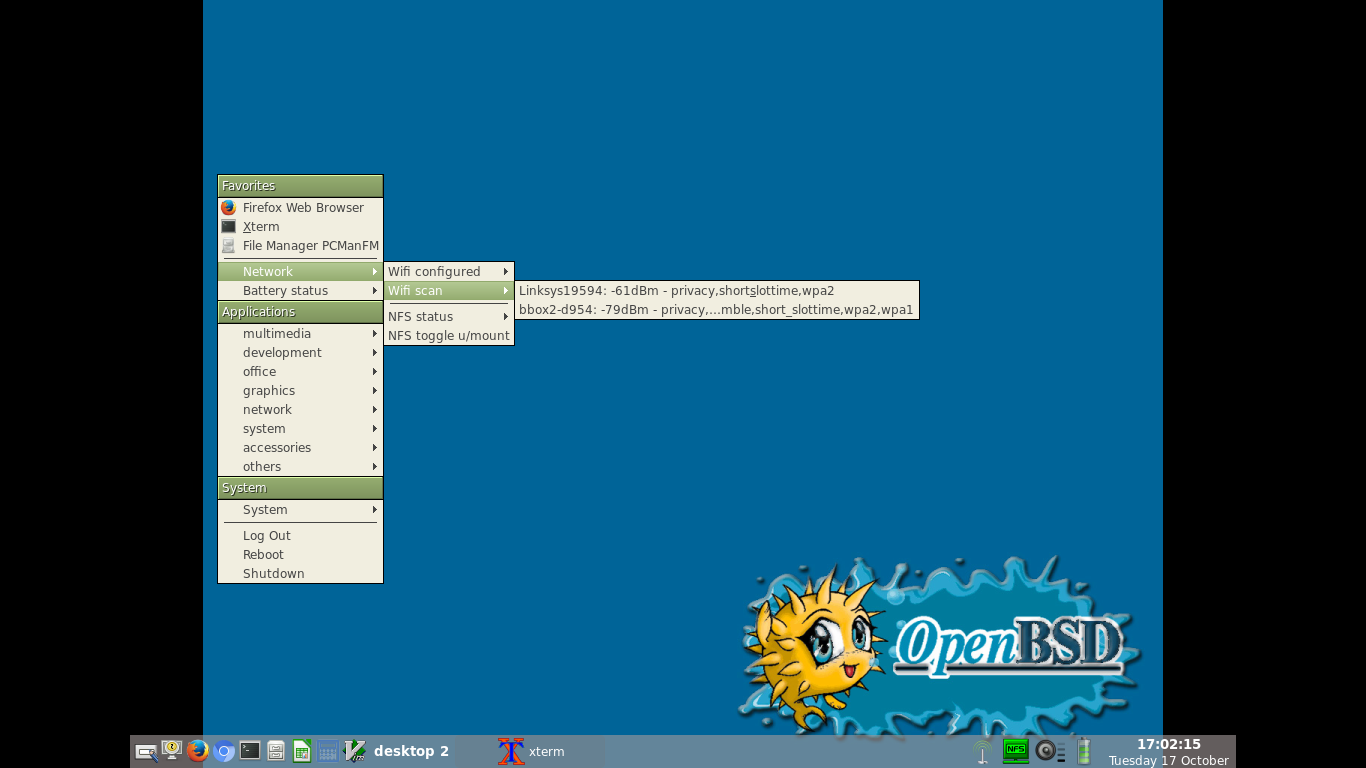Click the lock screen monitor icon
This screenshot has height=768, width=1366.
pos(172,751)
